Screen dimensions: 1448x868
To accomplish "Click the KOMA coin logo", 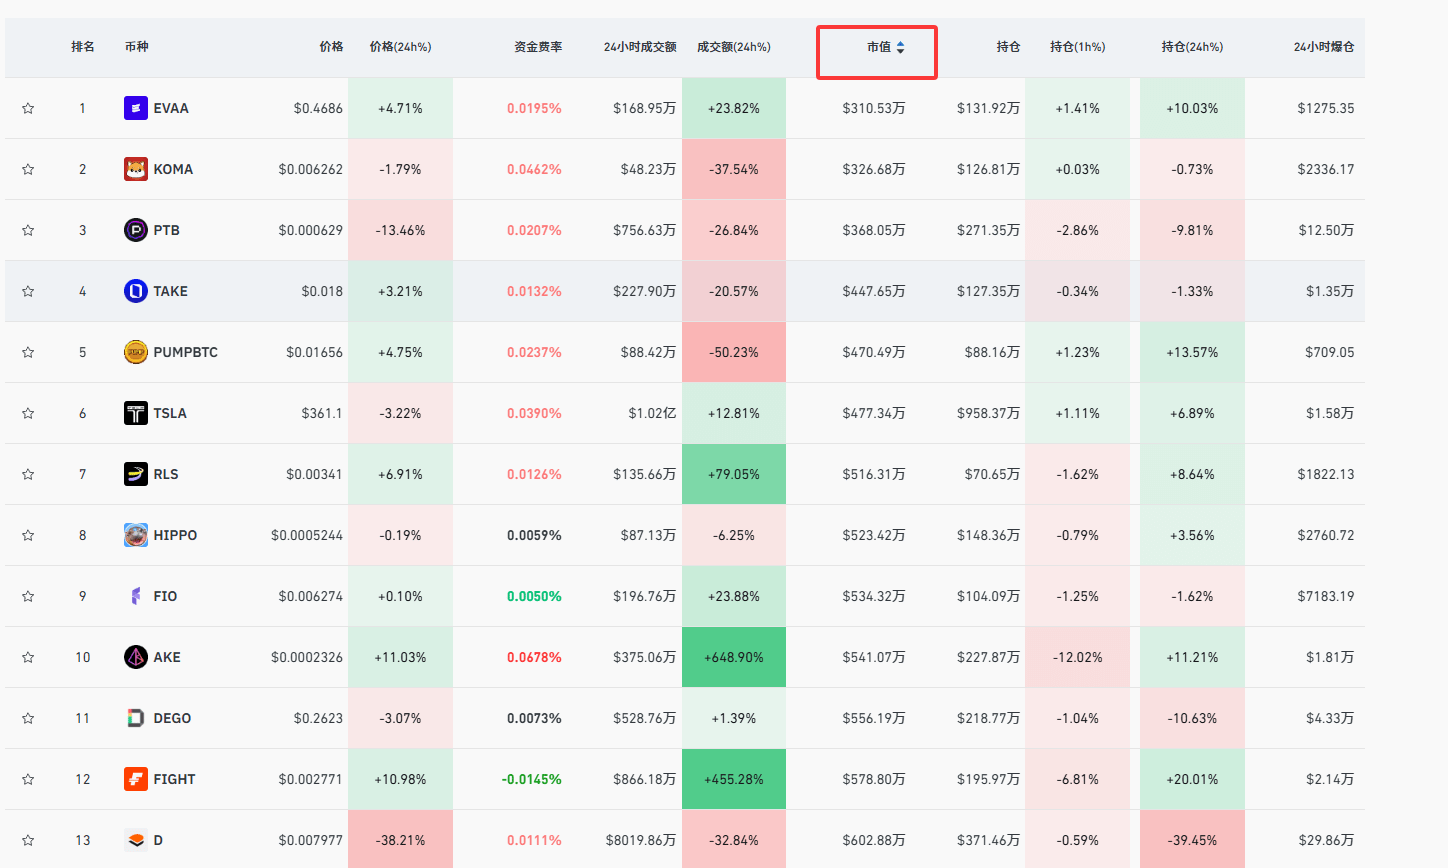I will [x=136, y=169].
